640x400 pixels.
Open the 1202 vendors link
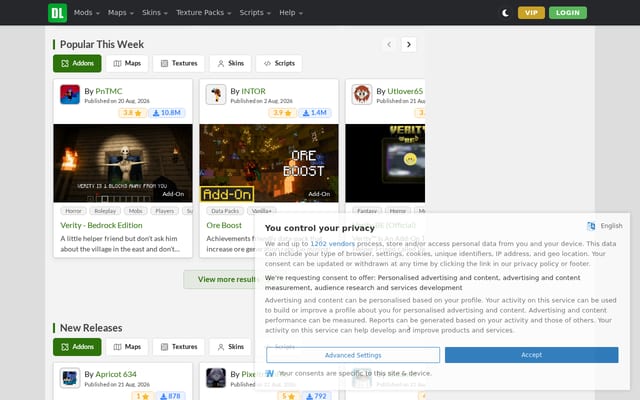332,244
